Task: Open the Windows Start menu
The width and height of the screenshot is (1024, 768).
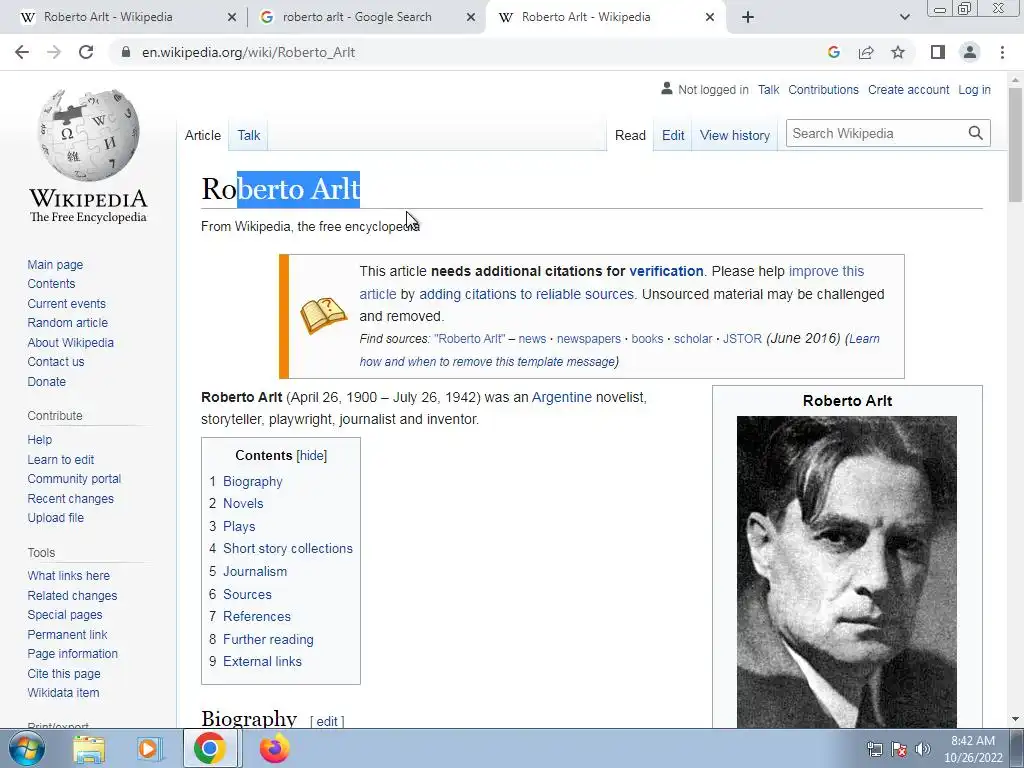Action: click(x=27, y=748)
